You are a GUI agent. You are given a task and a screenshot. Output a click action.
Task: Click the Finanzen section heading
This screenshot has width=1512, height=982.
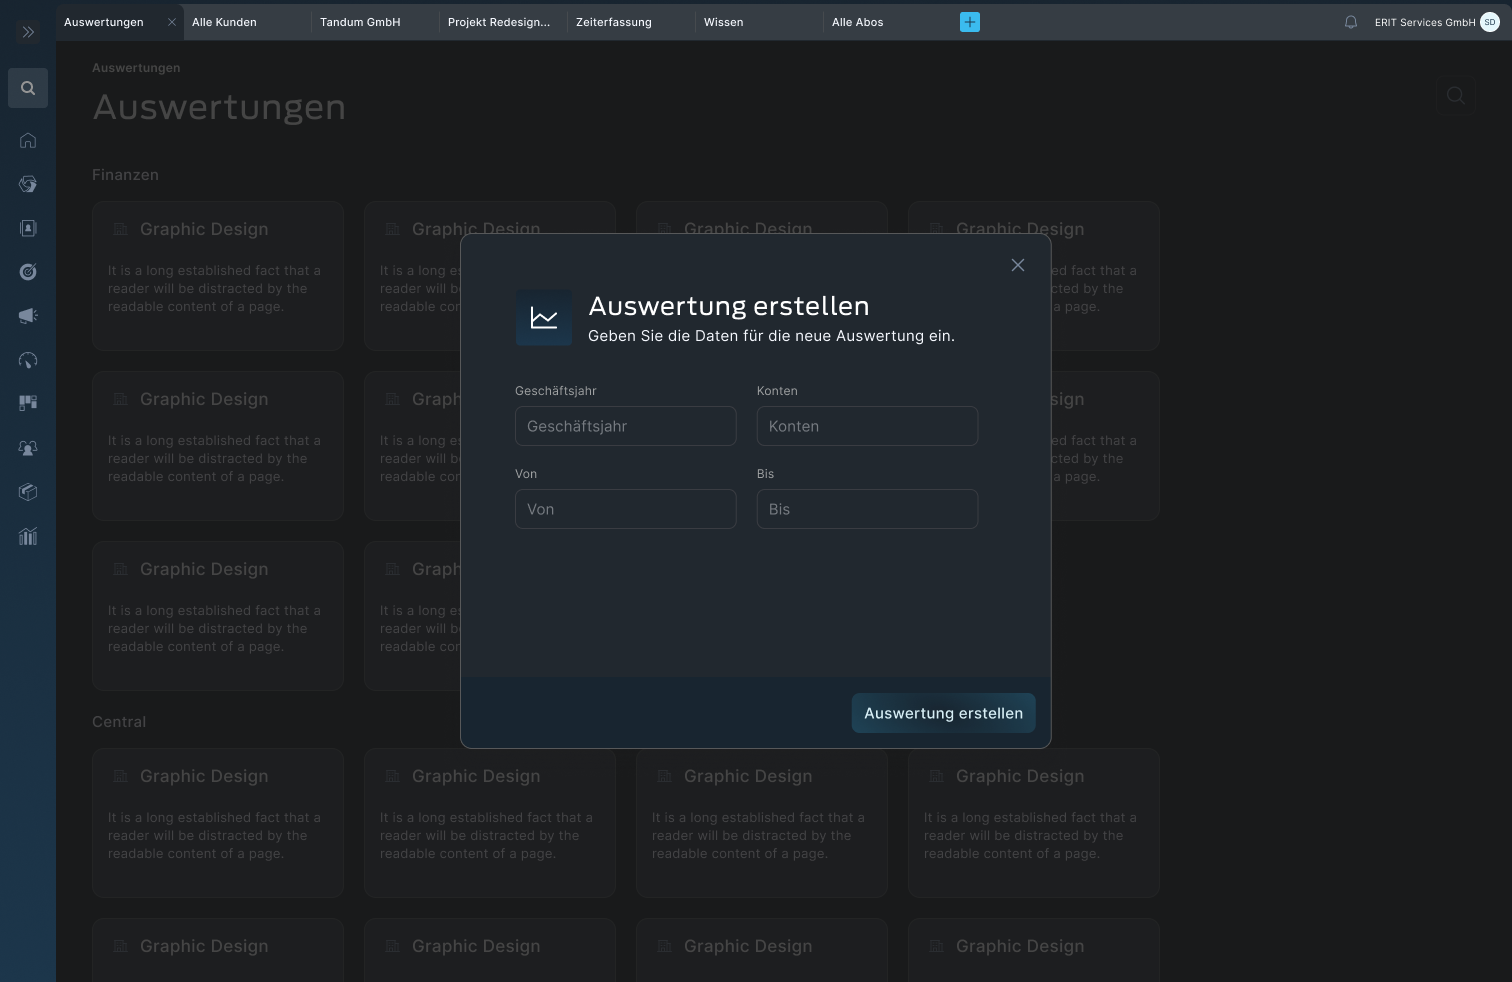click(x=125, y=175)
